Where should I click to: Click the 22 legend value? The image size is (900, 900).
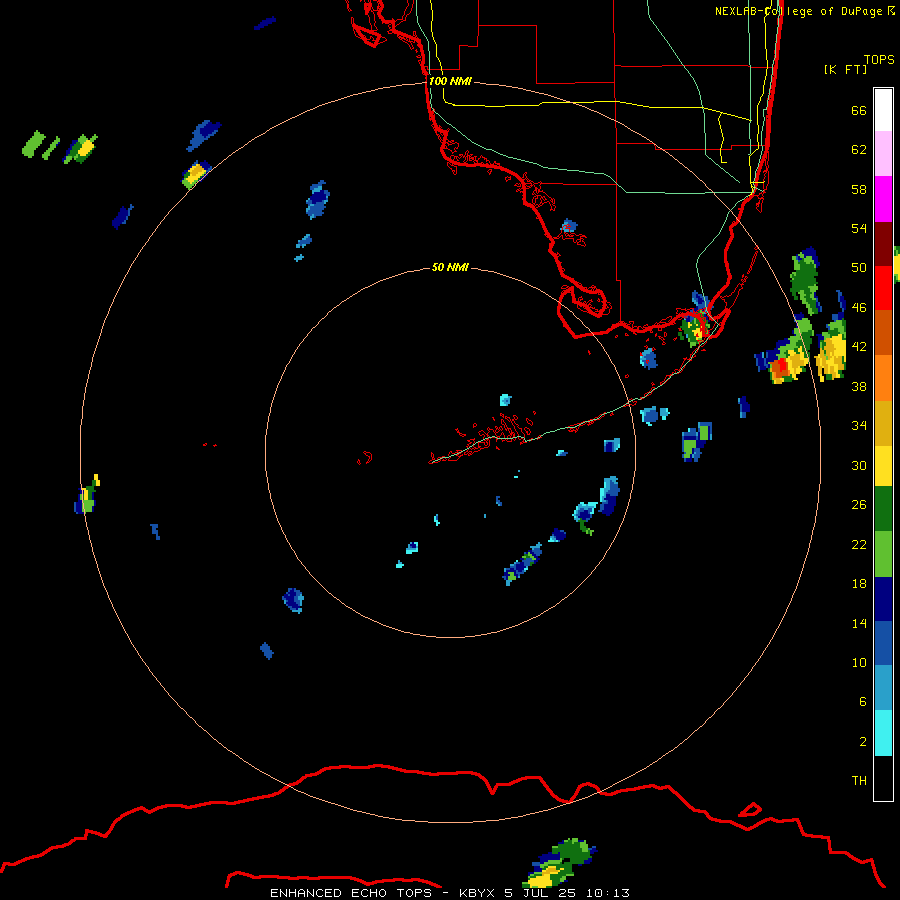click(x=859, y=544)
